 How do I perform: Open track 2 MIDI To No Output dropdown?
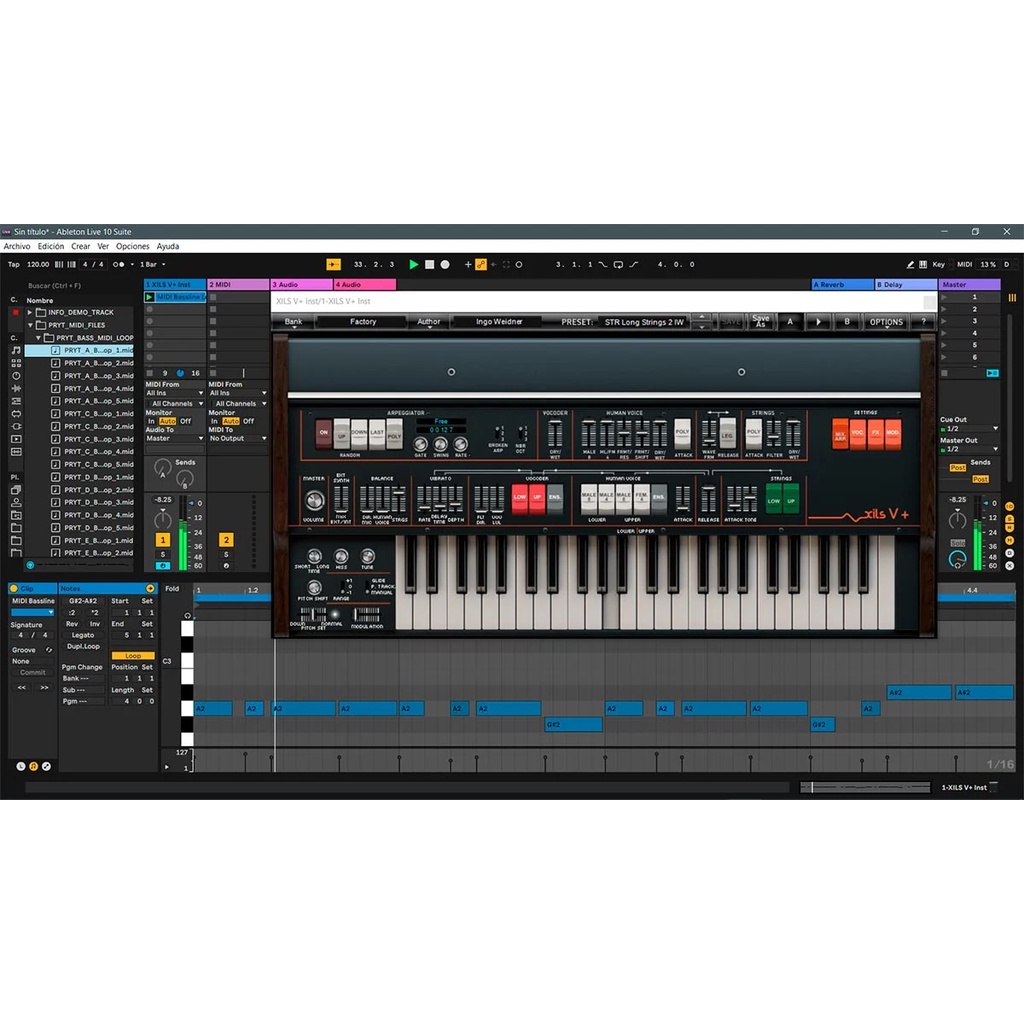click(x=238, y=438)
